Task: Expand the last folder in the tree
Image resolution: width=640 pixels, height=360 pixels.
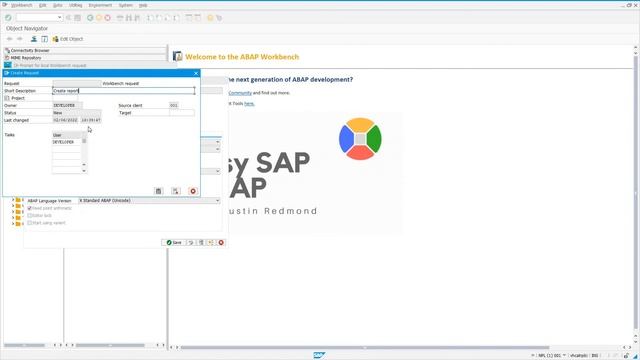Action: pos(13,224)
